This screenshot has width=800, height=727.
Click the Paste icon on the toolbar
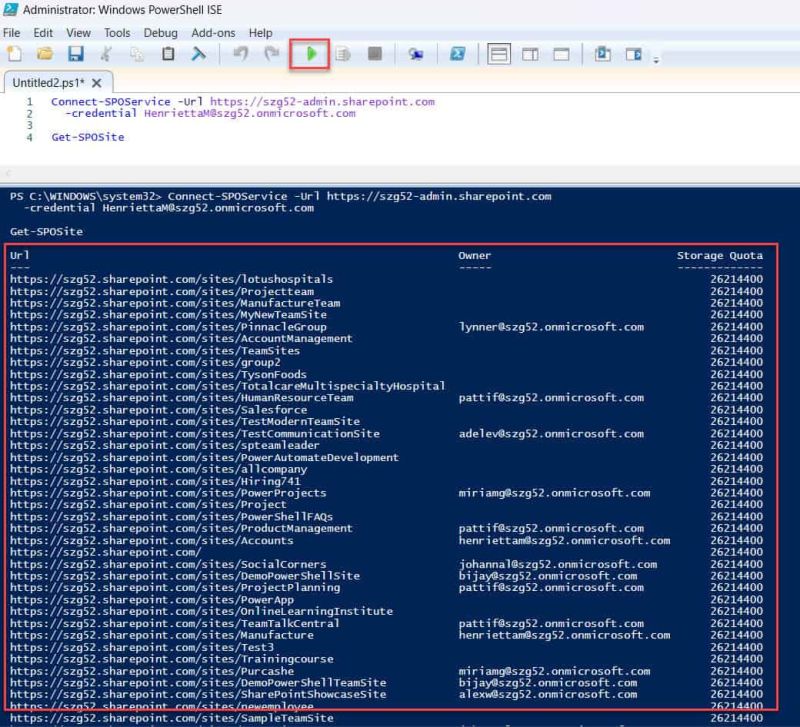click(x=168, y=55)
